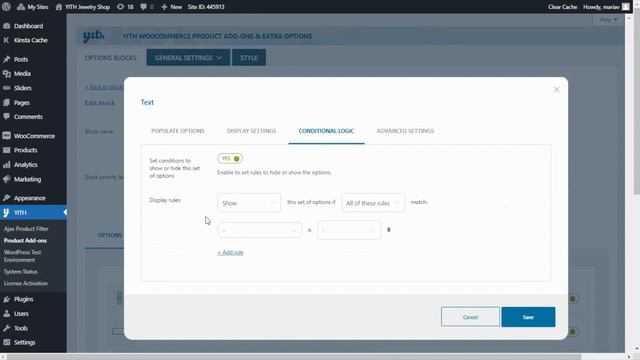Open License Activation submenu item
This screenshot has height=360, width=640.
coord(26,283)
